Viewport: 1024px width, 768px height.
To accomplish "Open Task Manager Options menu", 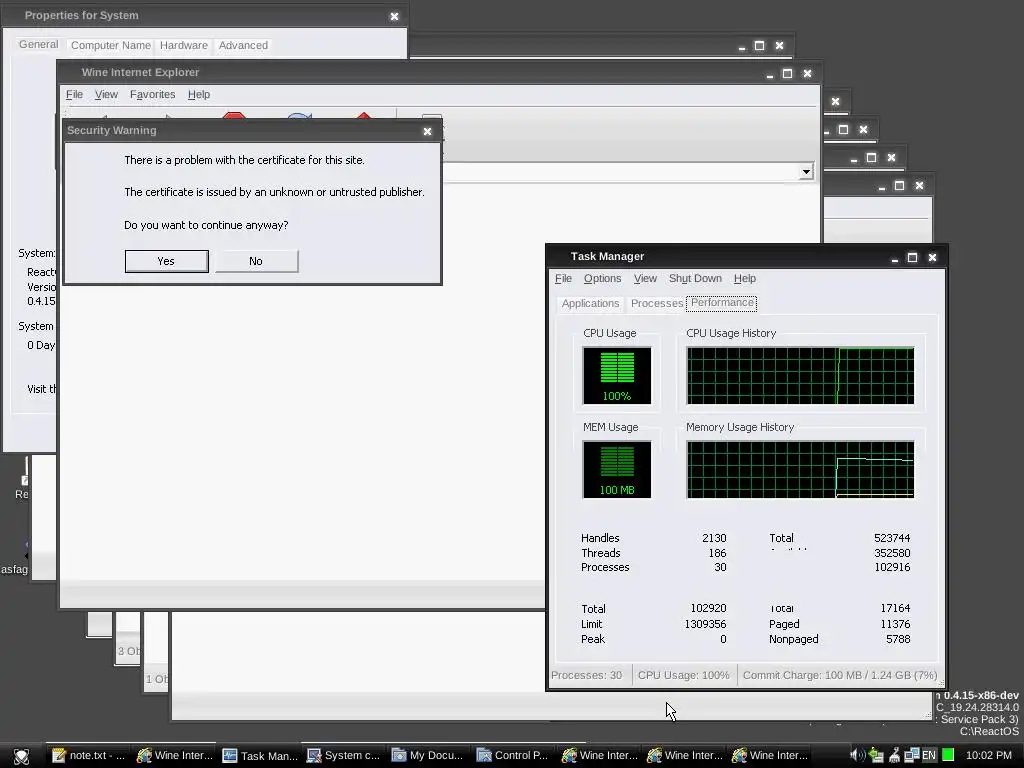I will [602, 279].
